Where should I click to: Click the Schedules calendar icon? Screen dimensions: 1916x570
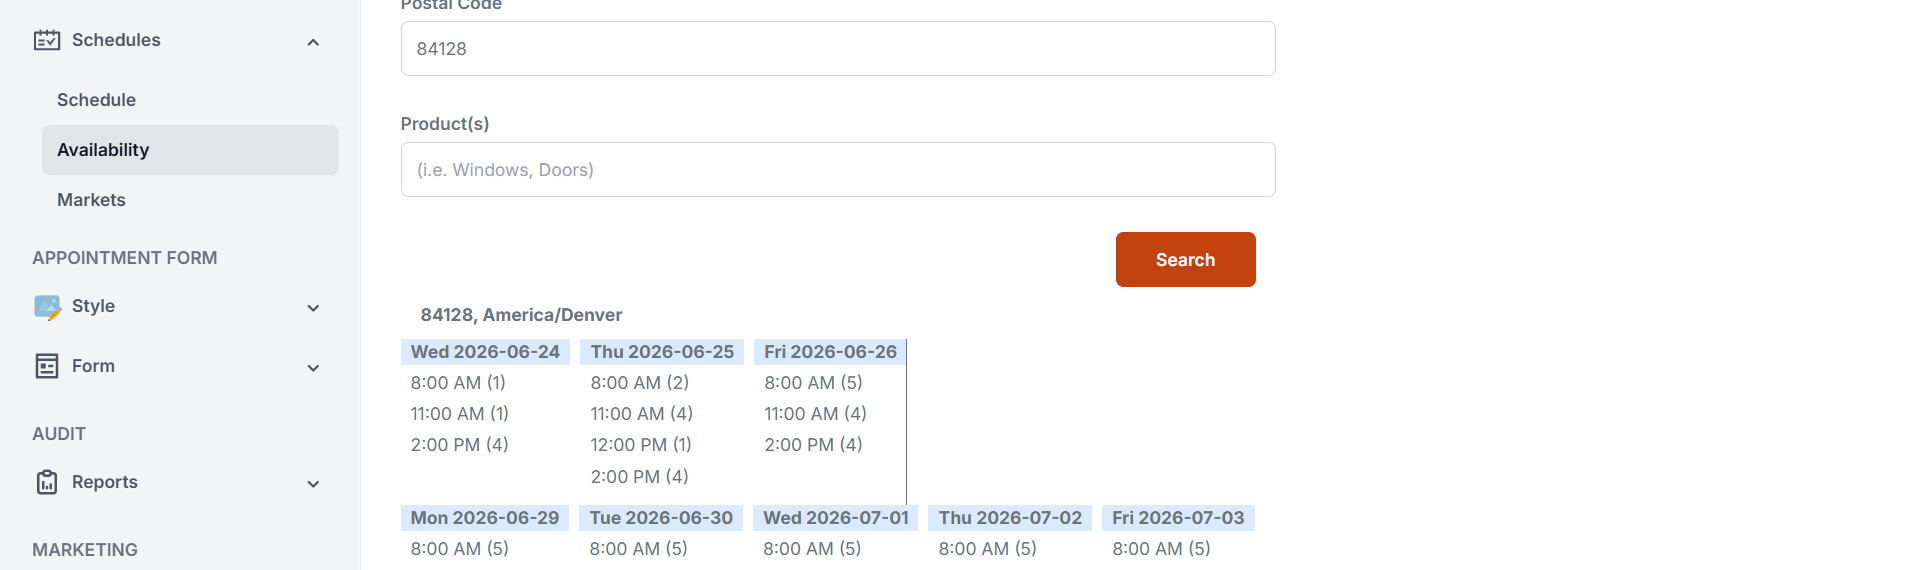coord(47,40)
